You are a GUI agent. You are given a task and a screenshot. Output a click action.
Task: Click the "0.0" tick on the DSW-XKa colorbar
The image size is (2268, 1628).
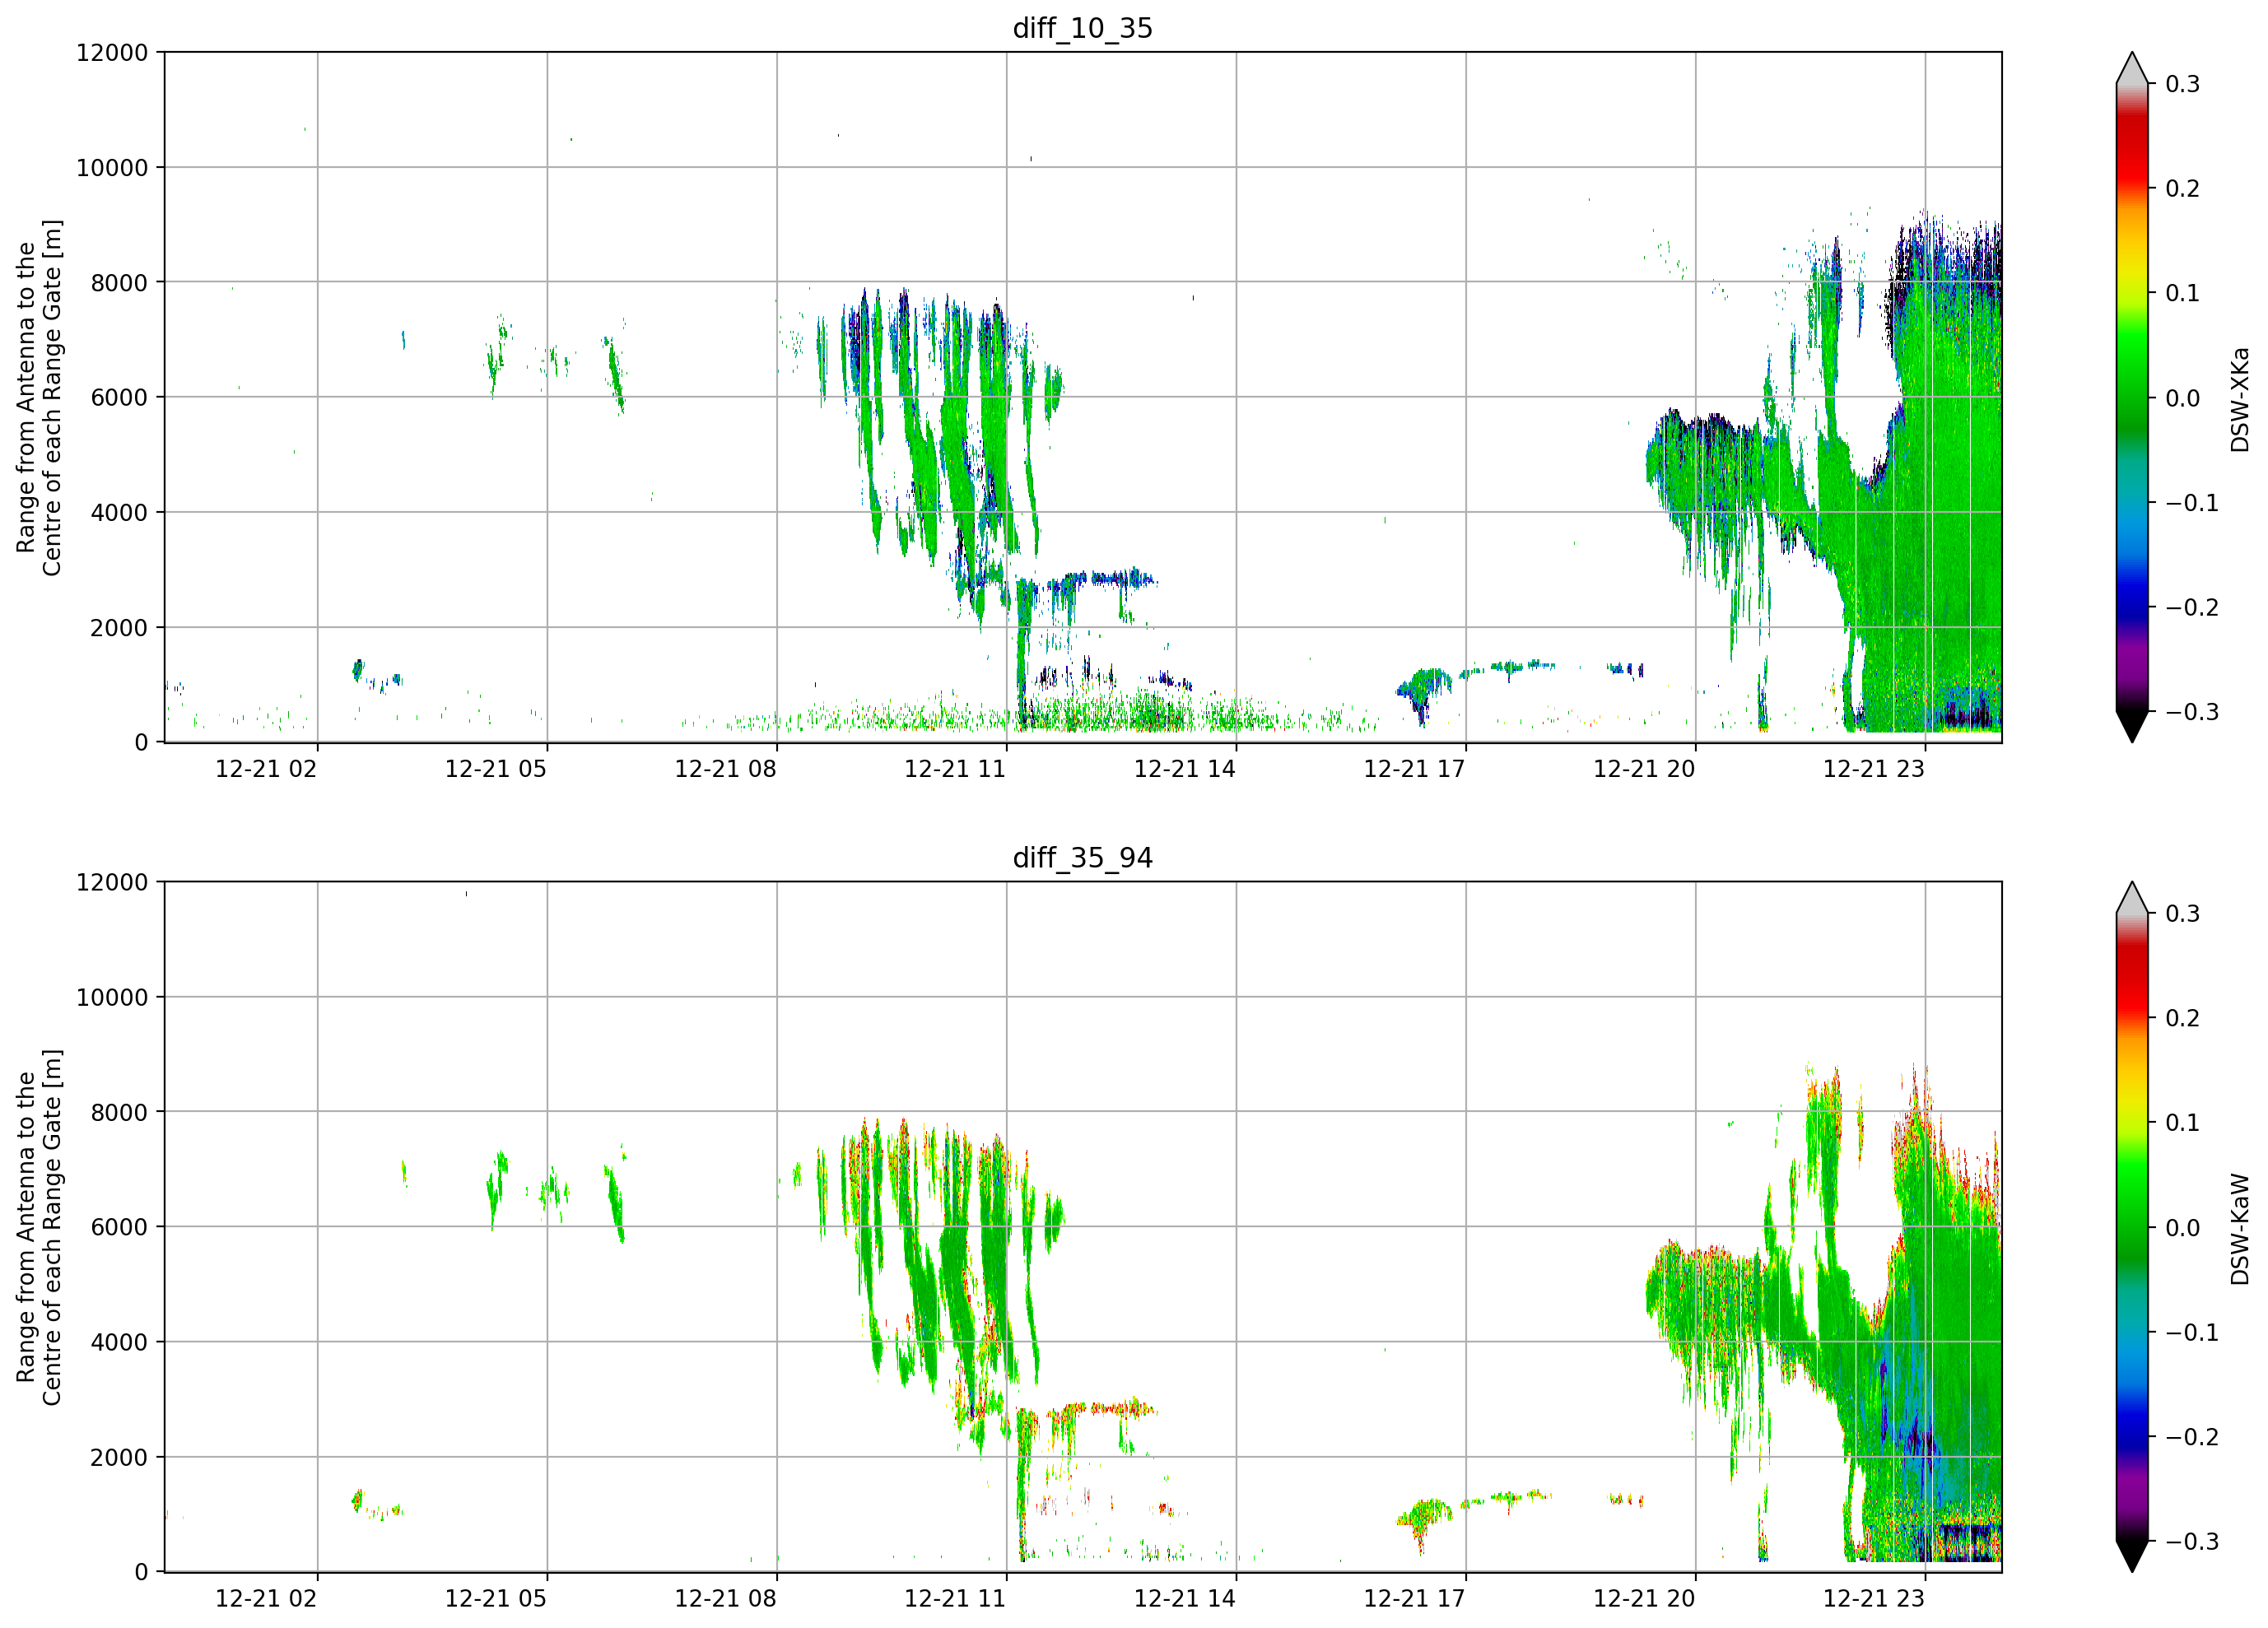pos(2183,398)
